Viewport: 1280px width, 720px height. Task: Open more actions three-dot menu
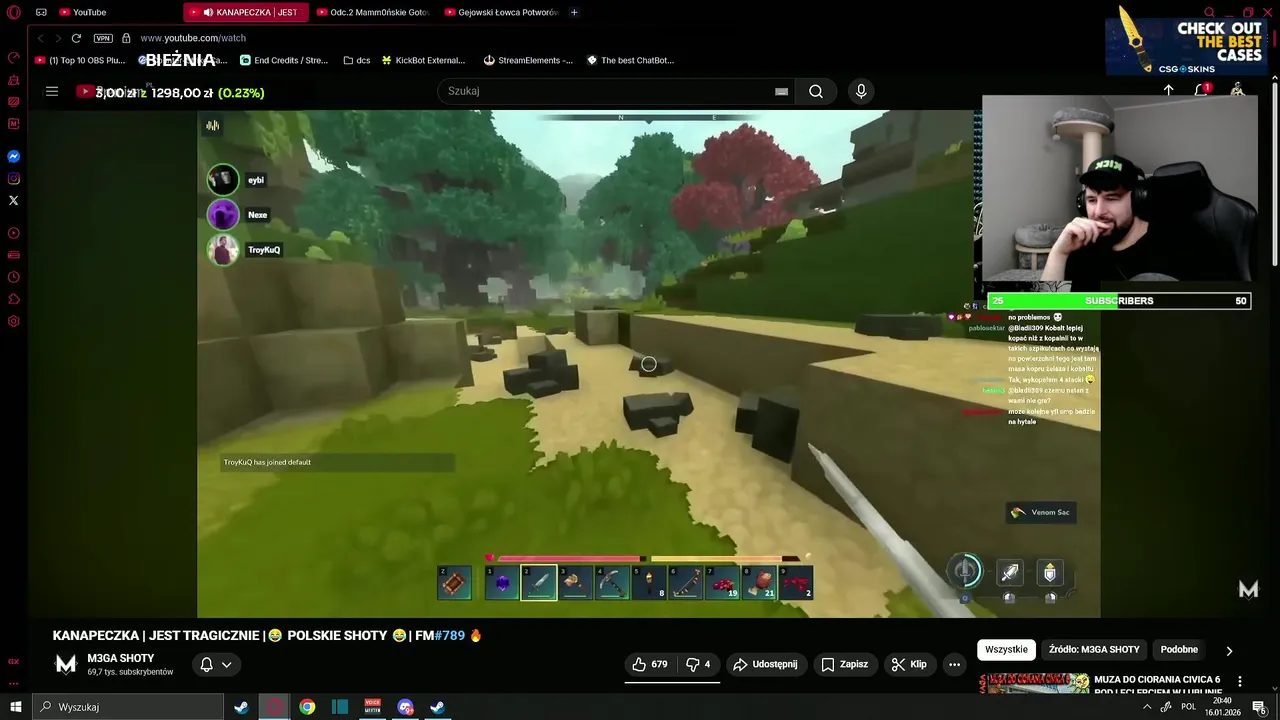pyautogui.click(x=954, y=664)
